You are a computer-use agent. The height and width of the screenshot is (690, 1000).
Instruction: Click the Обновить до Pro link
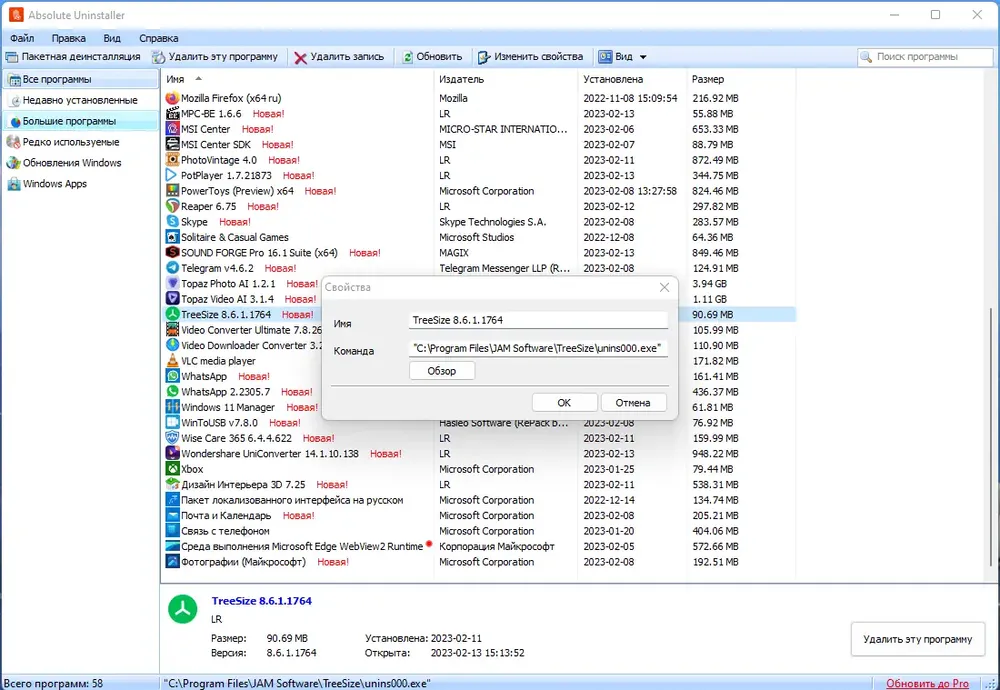pos(927,683)
